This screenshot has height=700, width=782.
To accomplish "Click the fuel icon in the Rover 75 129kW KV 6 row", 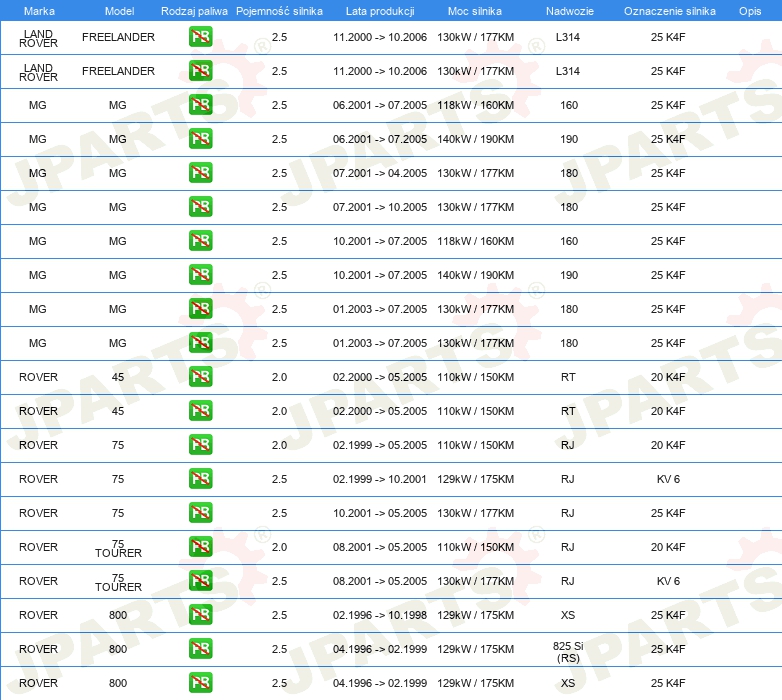I will point(200,478).
